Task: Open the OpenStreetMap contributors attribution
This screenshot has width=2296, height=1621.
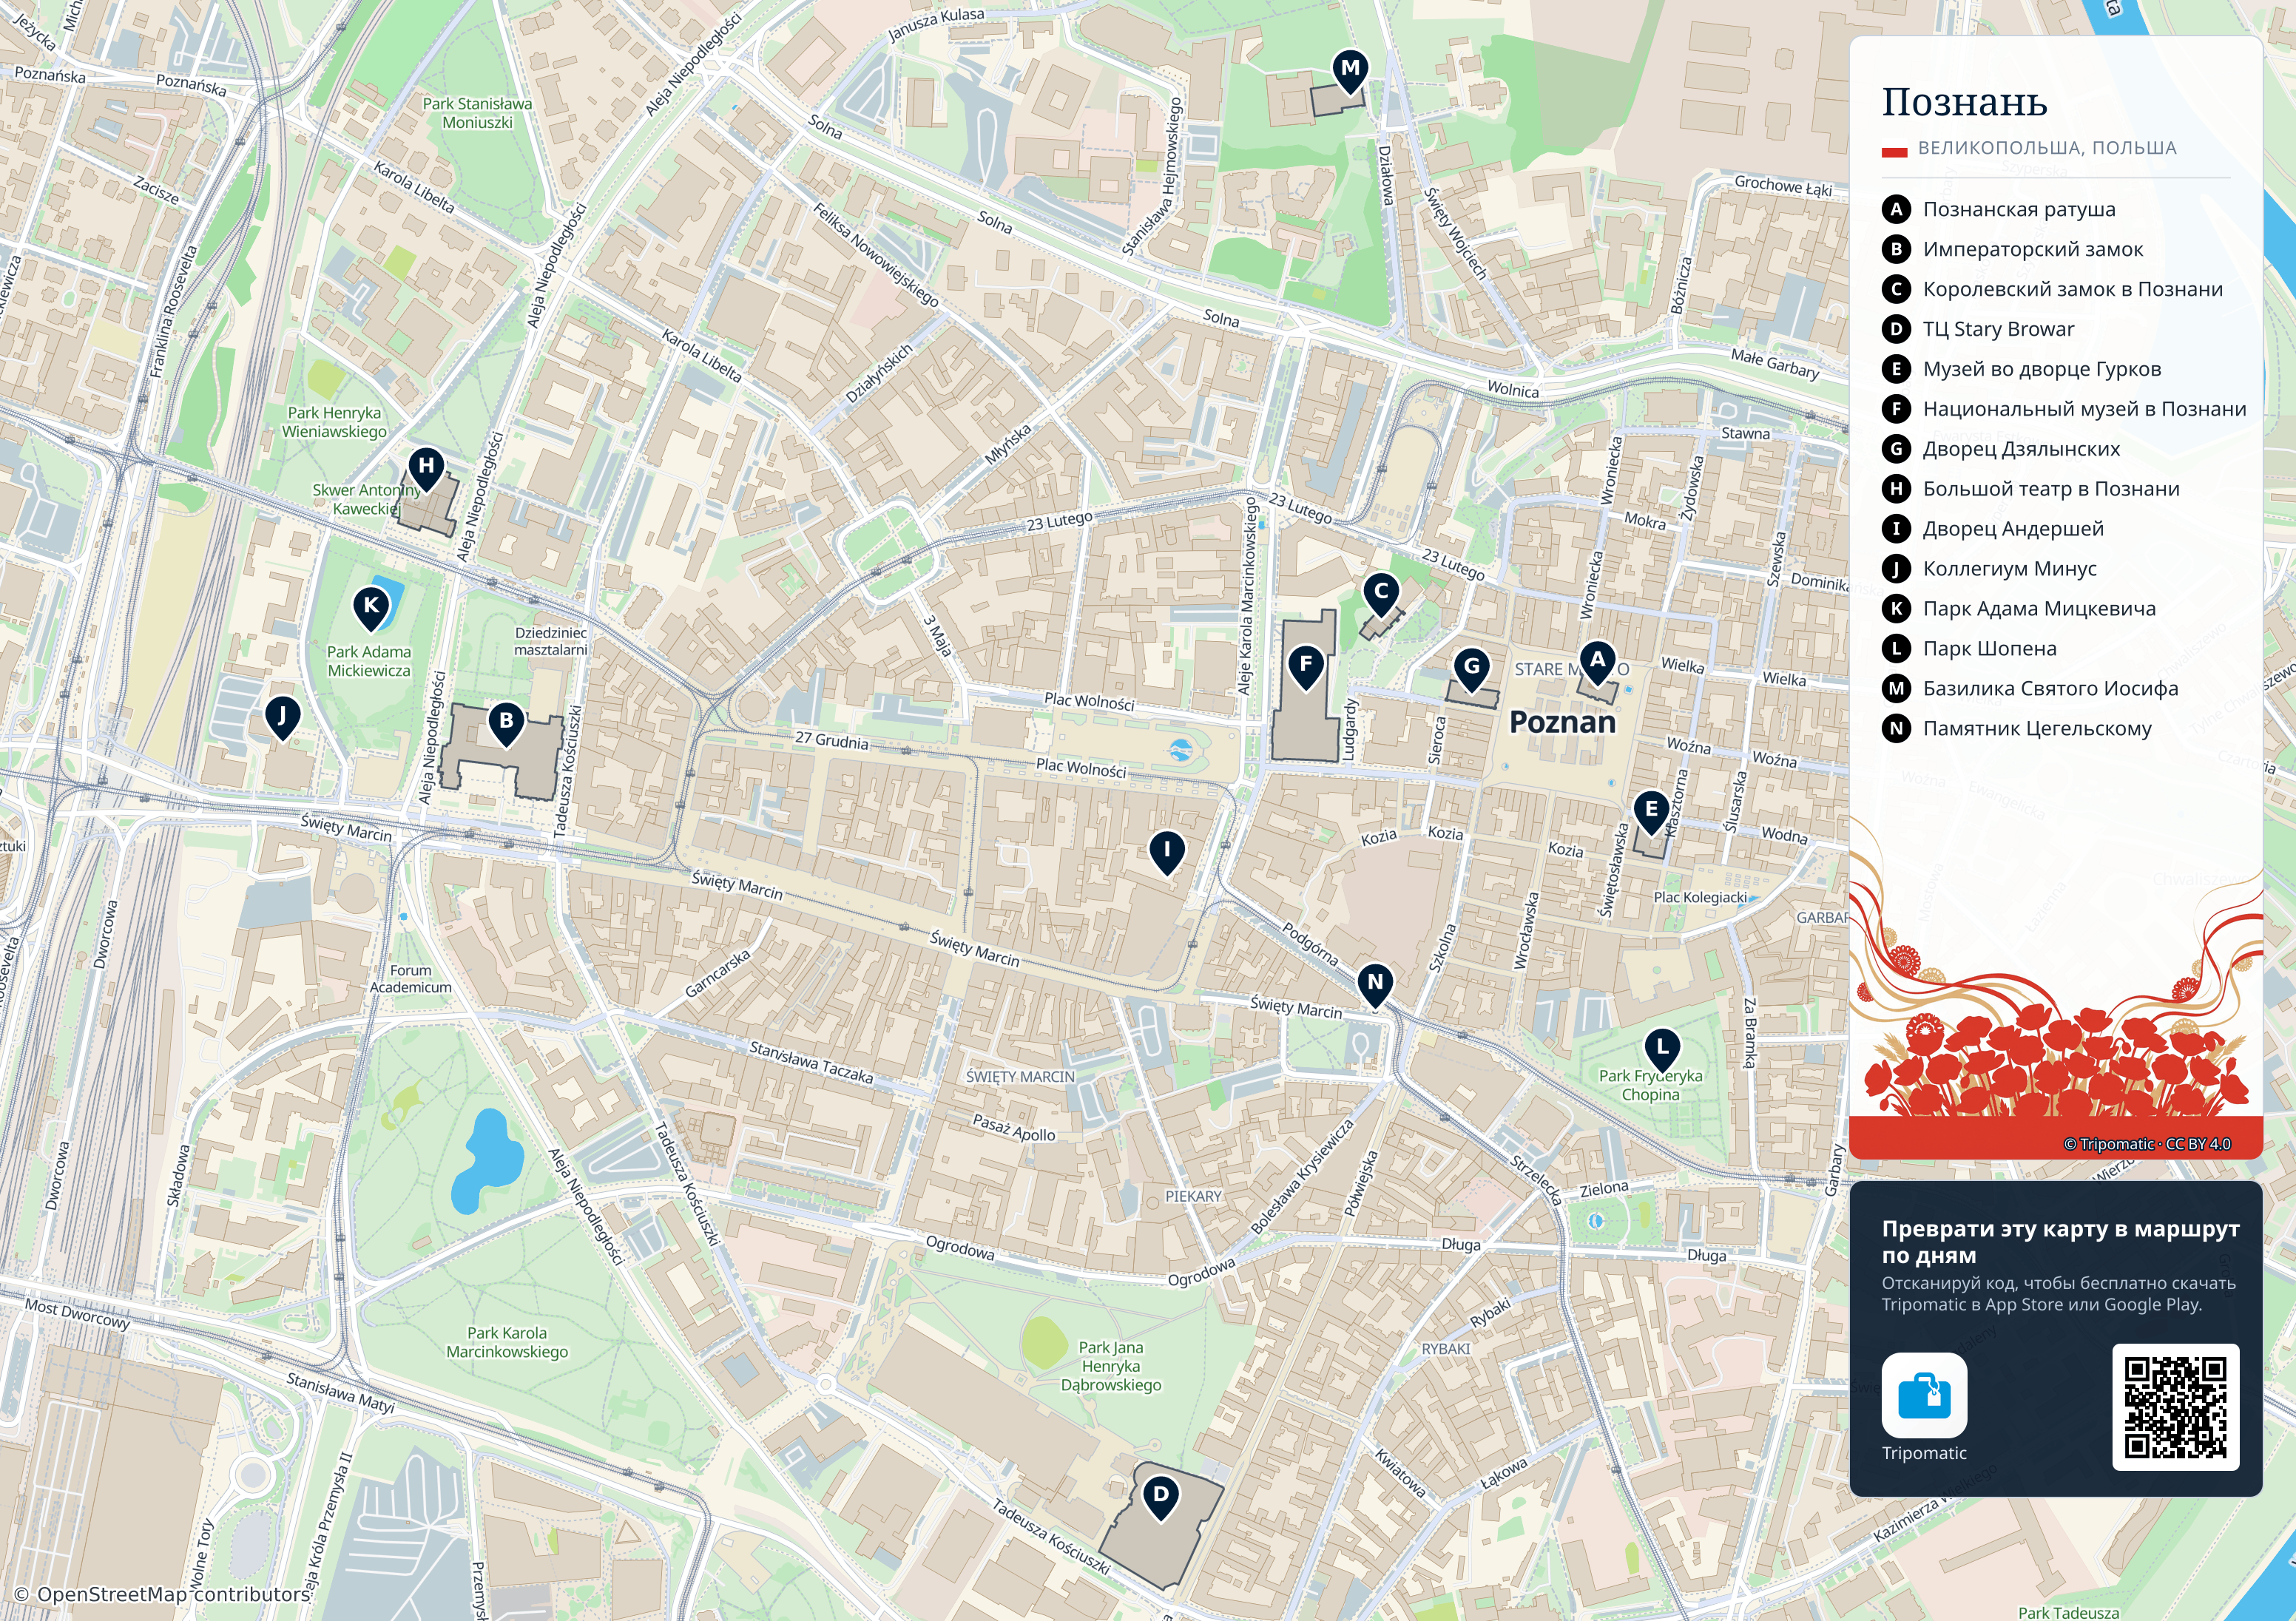Action: click(x=163, y=1594)
